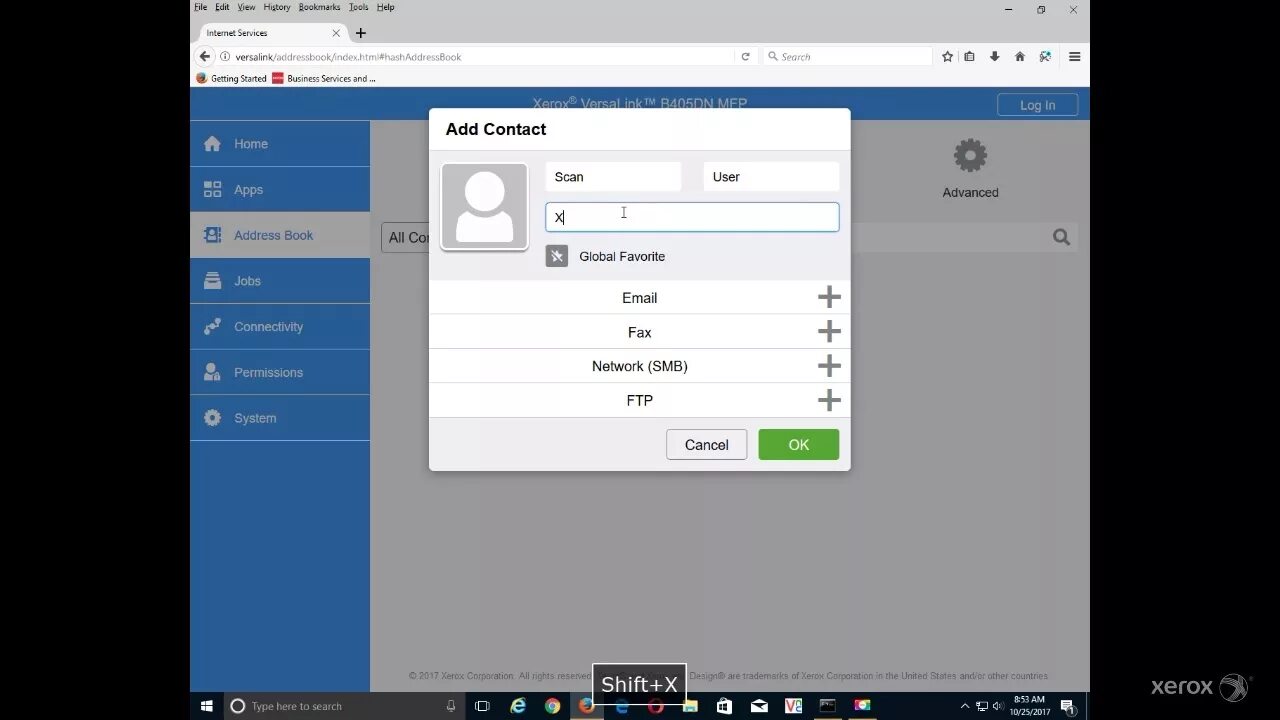The height and width of the screenshot is (720, 1280).
Task: Open Microsoft Store from the taskbar
Action: click(x=724, y=706)
